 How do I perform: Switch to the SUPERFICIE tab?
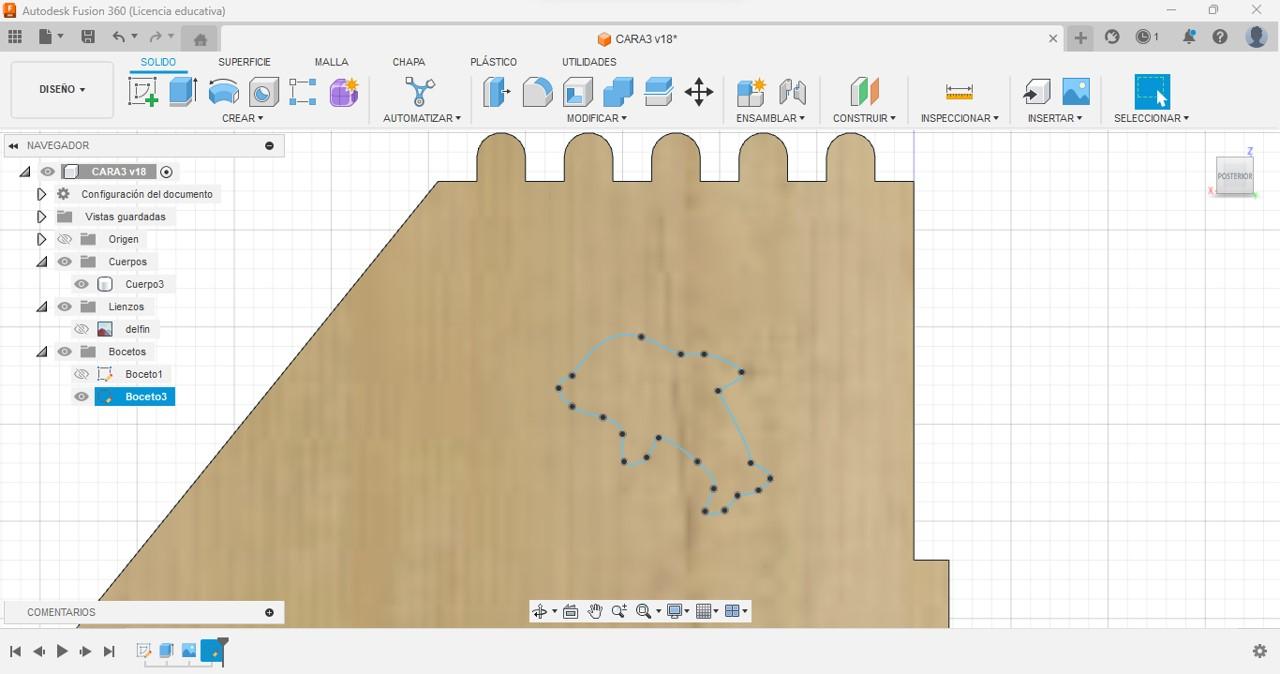(244, 62)
